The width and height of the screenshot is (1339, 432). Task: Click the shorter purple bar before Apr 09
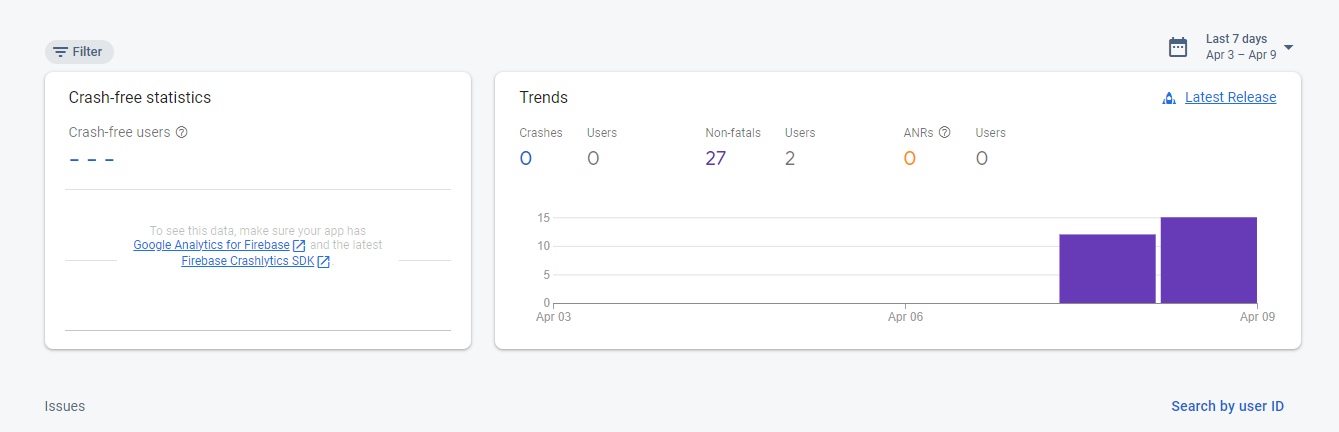click(x=1107, y=268)
